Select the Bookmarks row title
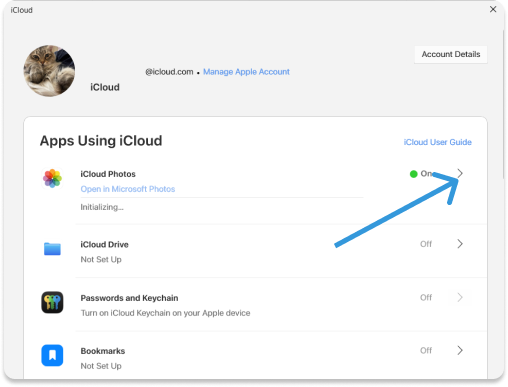This screenshot has width=508, height=387. tap(103, 351)
